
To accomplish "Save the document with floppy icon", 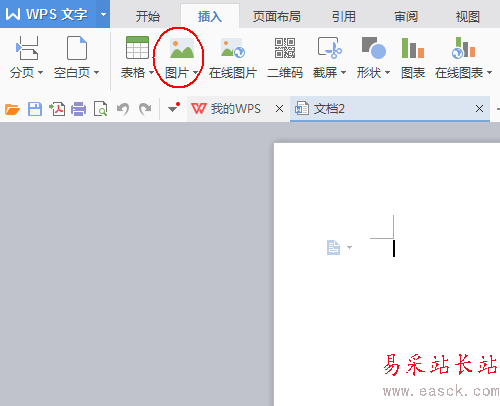I will (35, 109).
